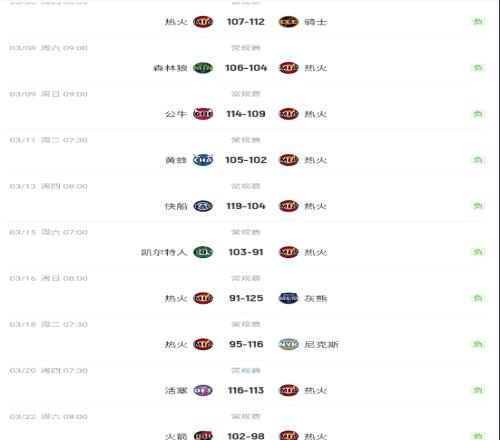Click the loss badge on the 116-113 row

[478, 390]
